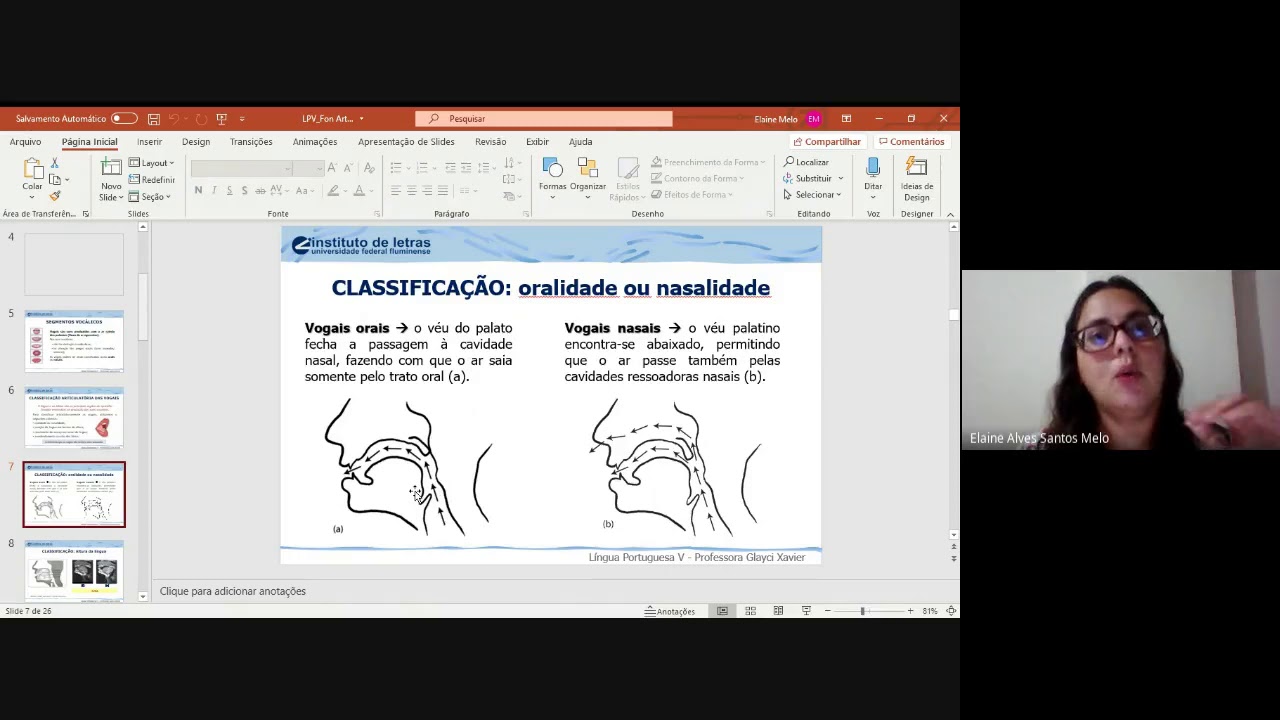
Task: Toggle underline S formatting
Action: click(x=229, y=190)
